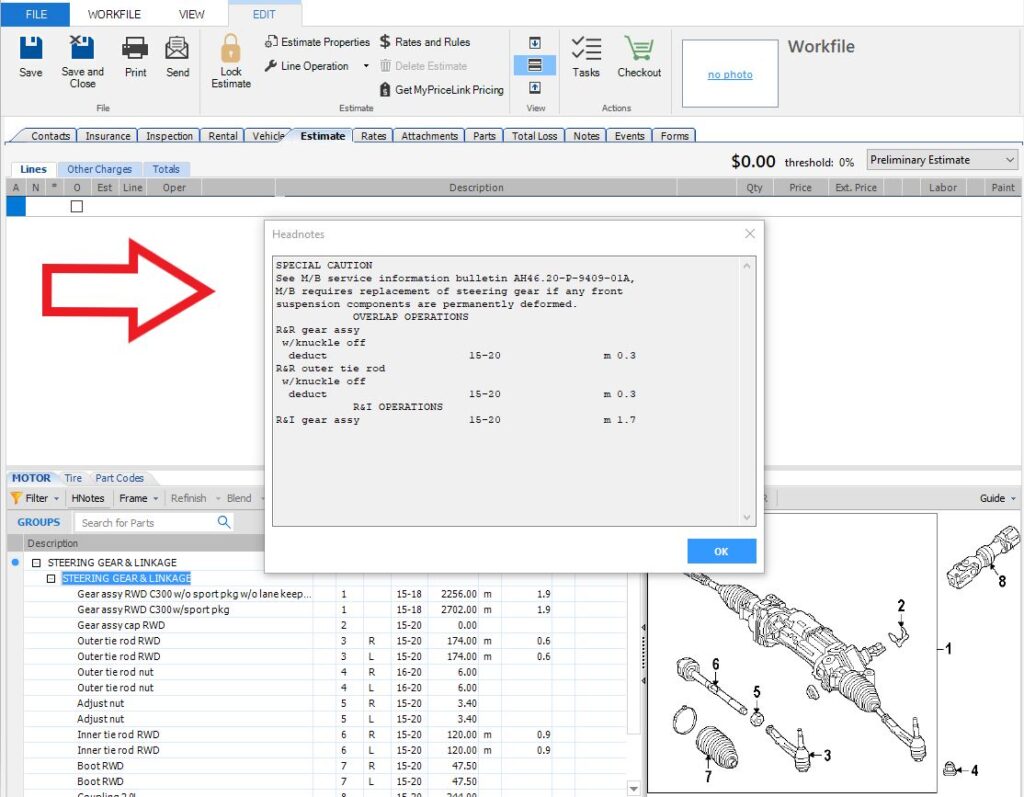Image resolution: width=1024 pixels, height=797 pixels.
Task: Open the Filter dropdown menu
Action: point(36,498)
